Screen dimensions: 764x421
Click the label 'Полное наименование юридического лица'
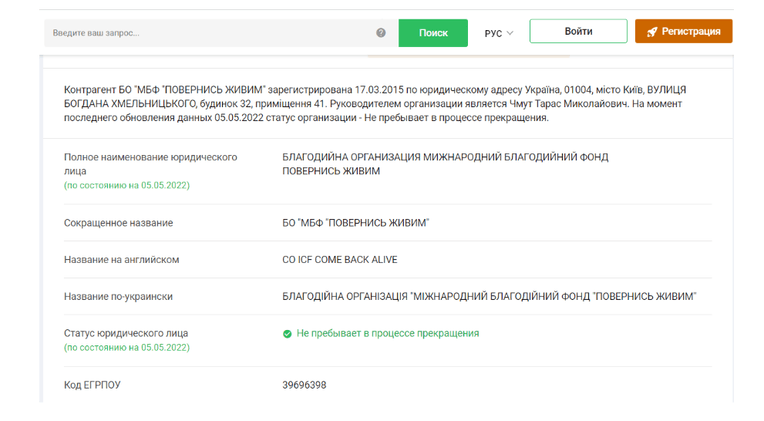pos(151,164)
